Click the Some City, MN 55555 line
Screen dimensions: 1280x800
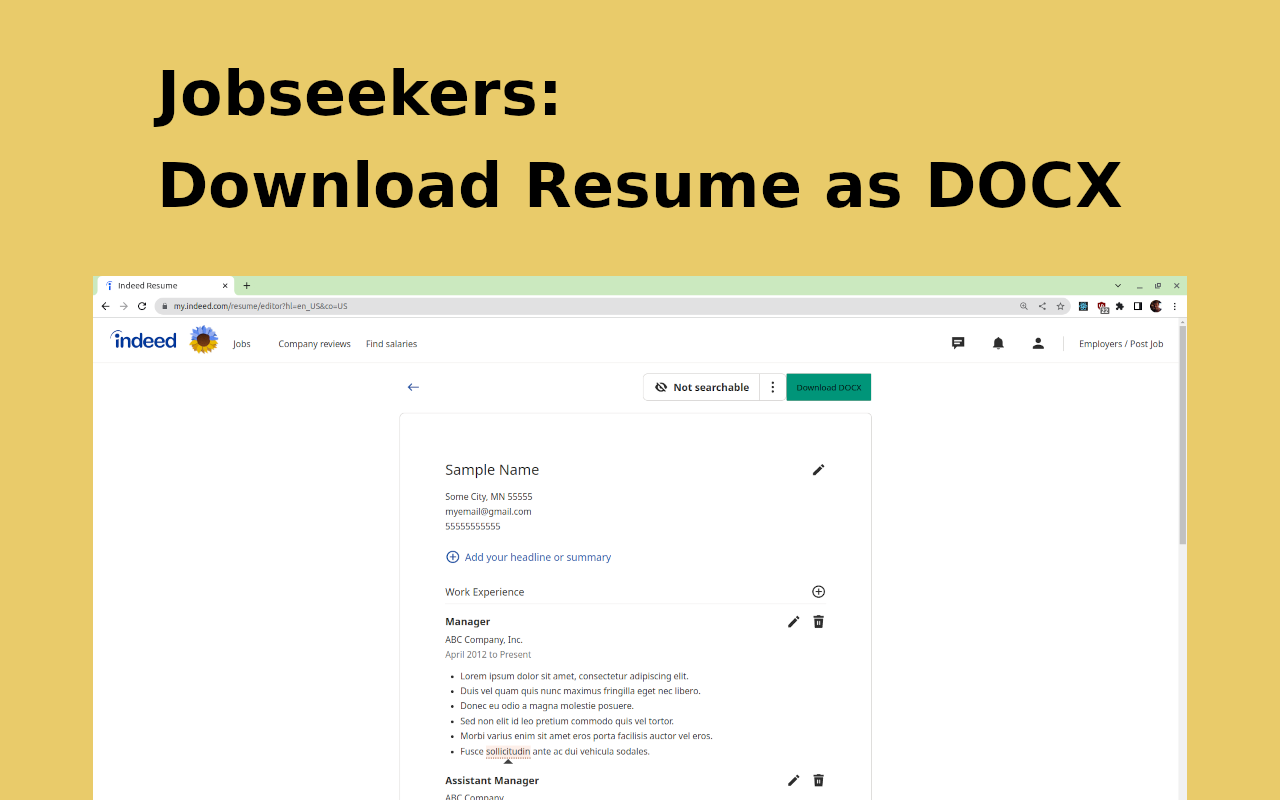tap(489, 496)
